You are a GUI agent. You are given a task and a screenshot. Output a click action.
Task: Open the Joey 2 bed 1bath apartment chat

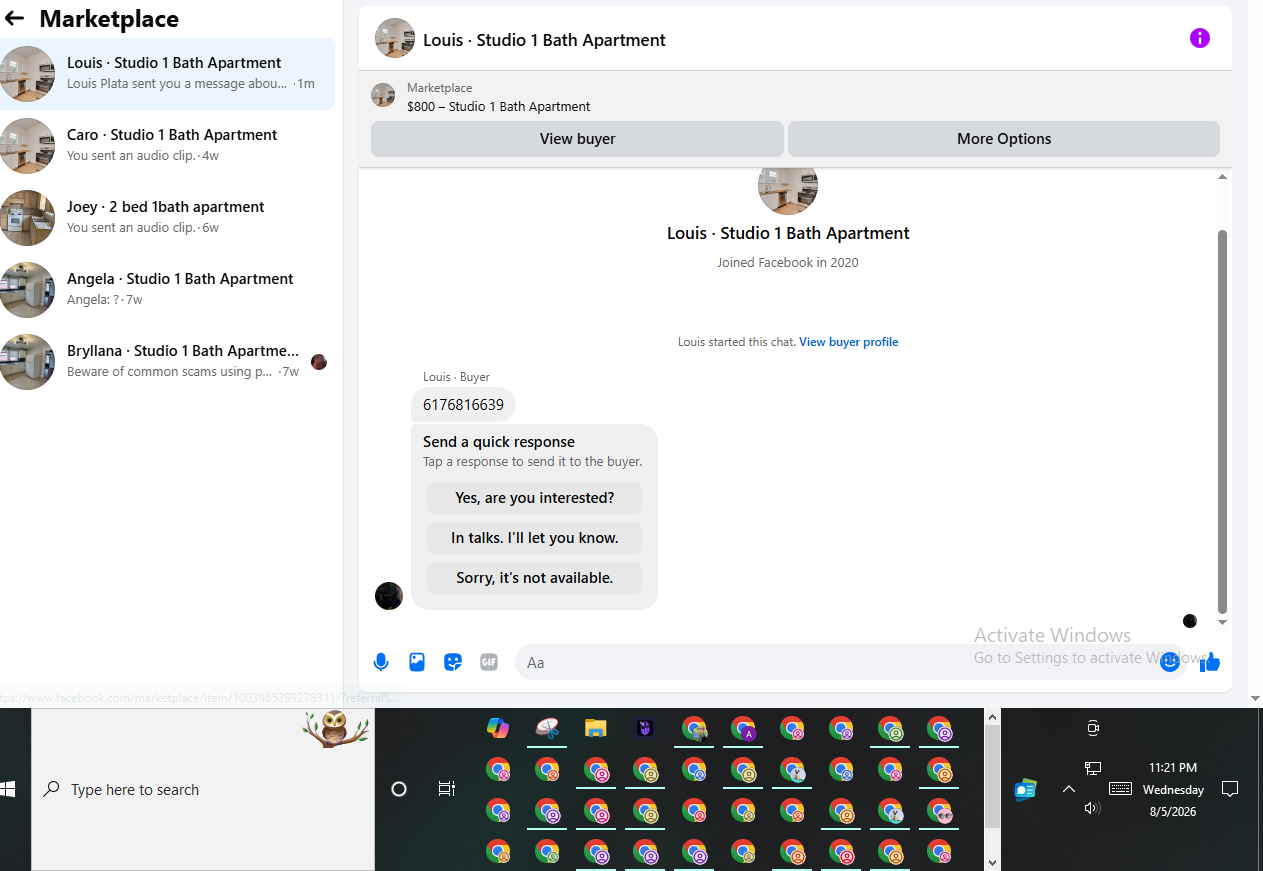(167, 217)
